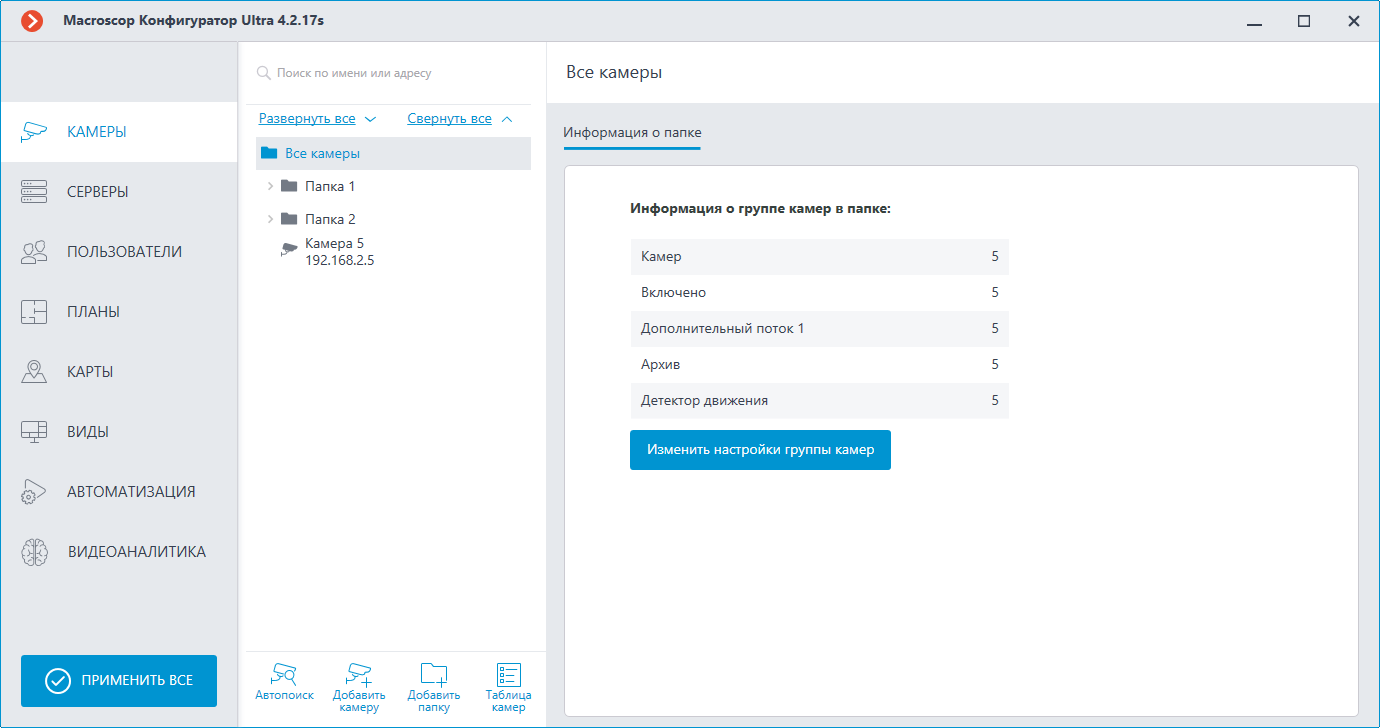
Task: Click the camera icon of Камера 5
Action: coord(289,250)
